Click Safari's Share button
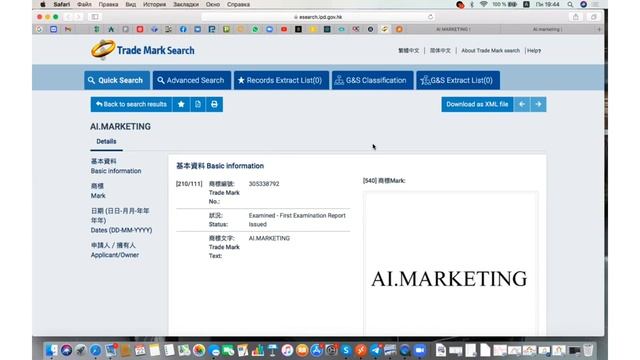The image size is (640, 360). pyautogui.click(x=576, y=17)
